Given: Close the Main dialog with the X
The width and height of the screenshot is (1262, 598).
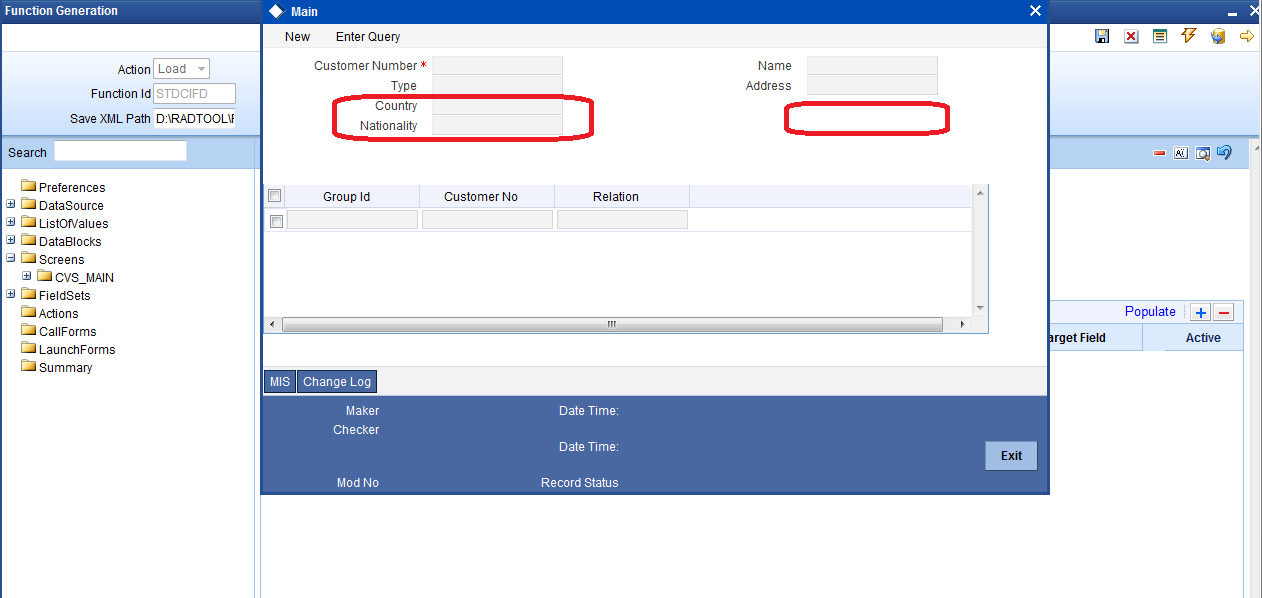Looking at the screenshot, I should 1035,11.
